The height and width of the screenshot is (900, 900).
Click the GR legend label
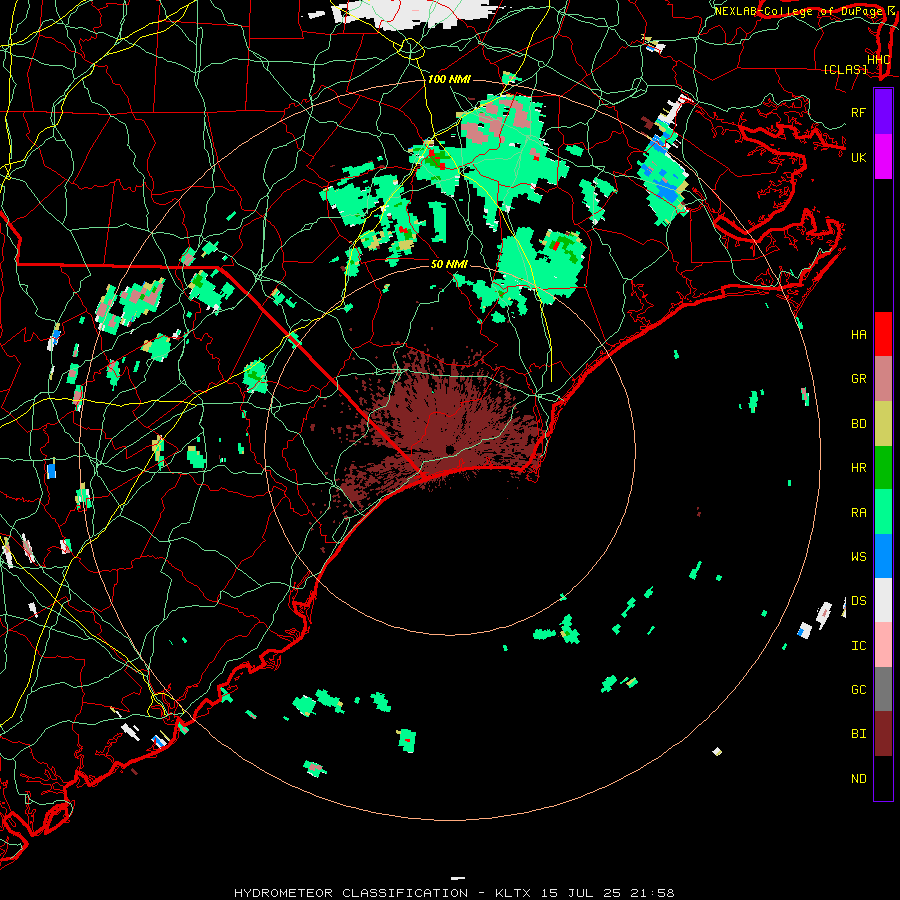click(x=858, y=379)
